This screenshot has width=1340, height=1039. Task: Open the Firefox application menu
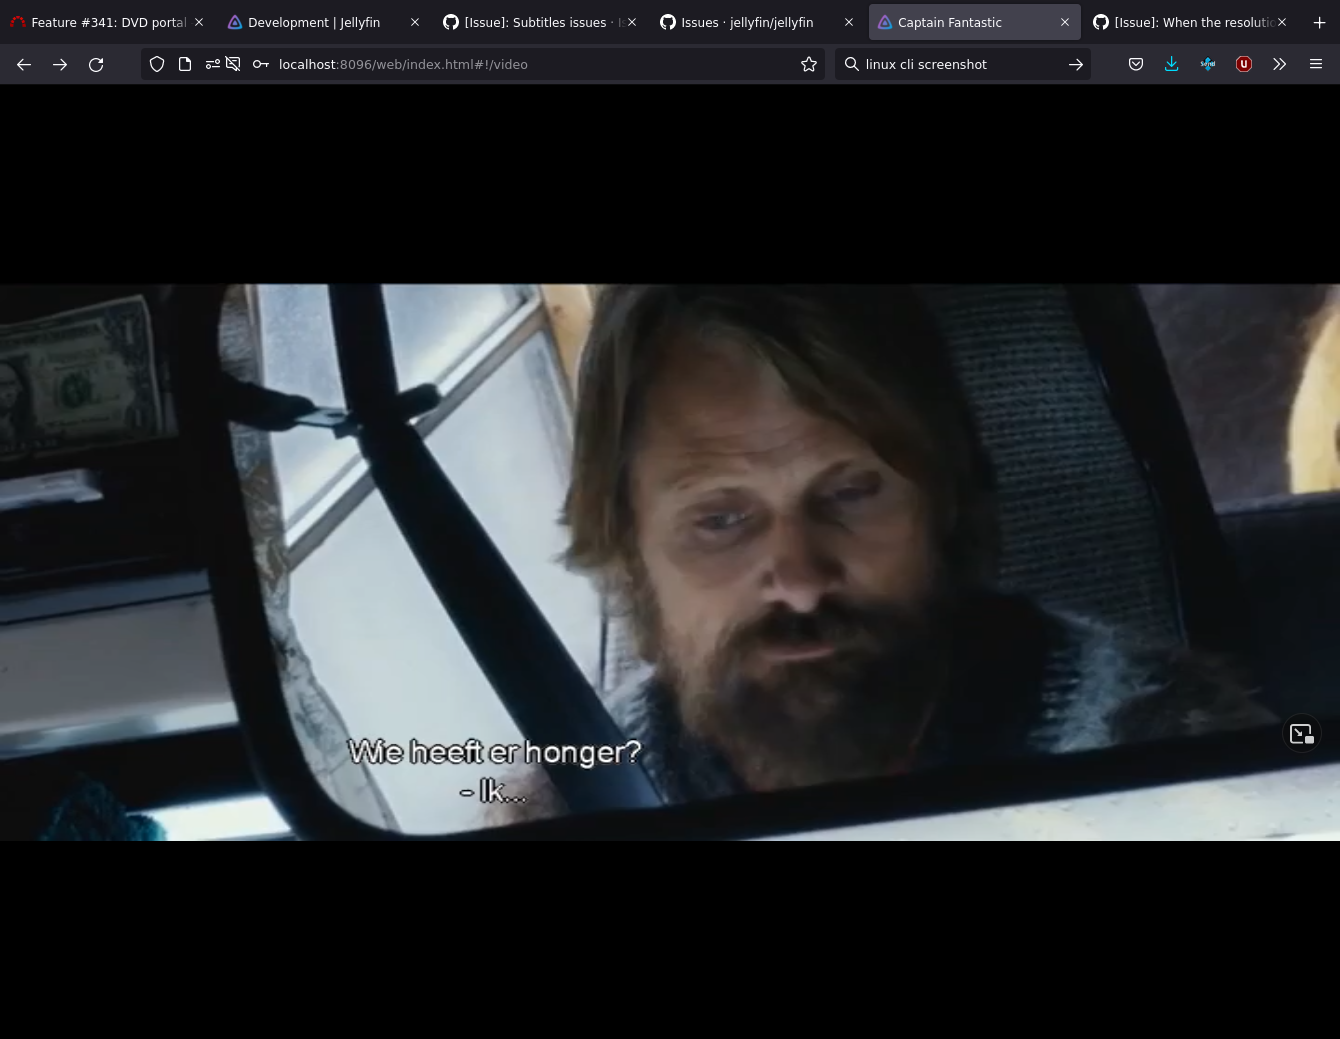click(x=1316, y=64)
